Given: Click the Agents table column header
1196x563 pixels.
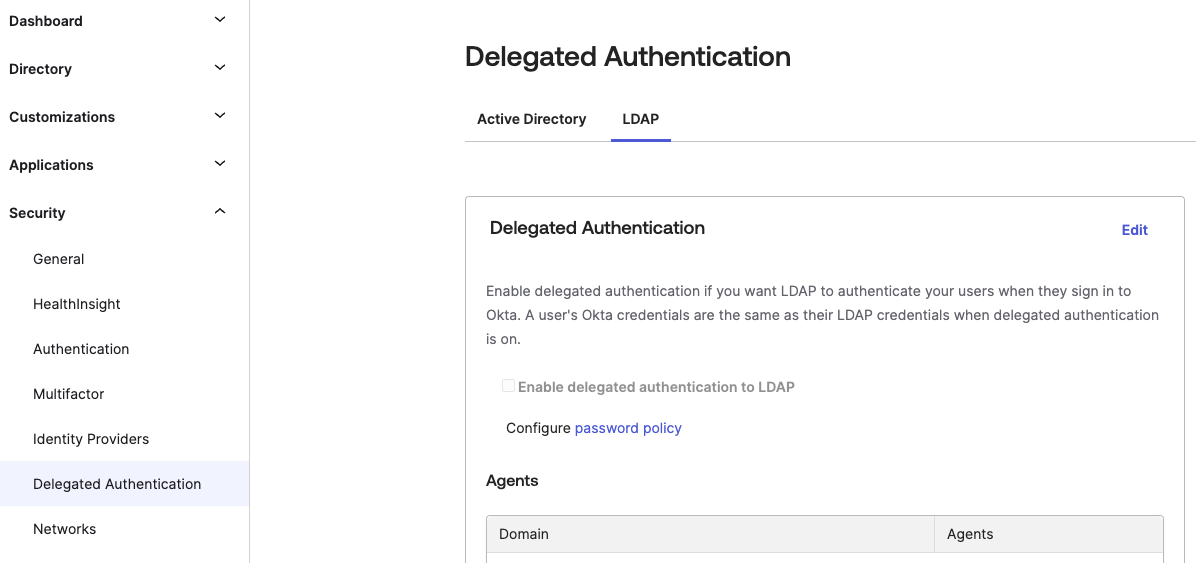Looking at the screenshot, I should pyautogui.click(x=970, y=534).
